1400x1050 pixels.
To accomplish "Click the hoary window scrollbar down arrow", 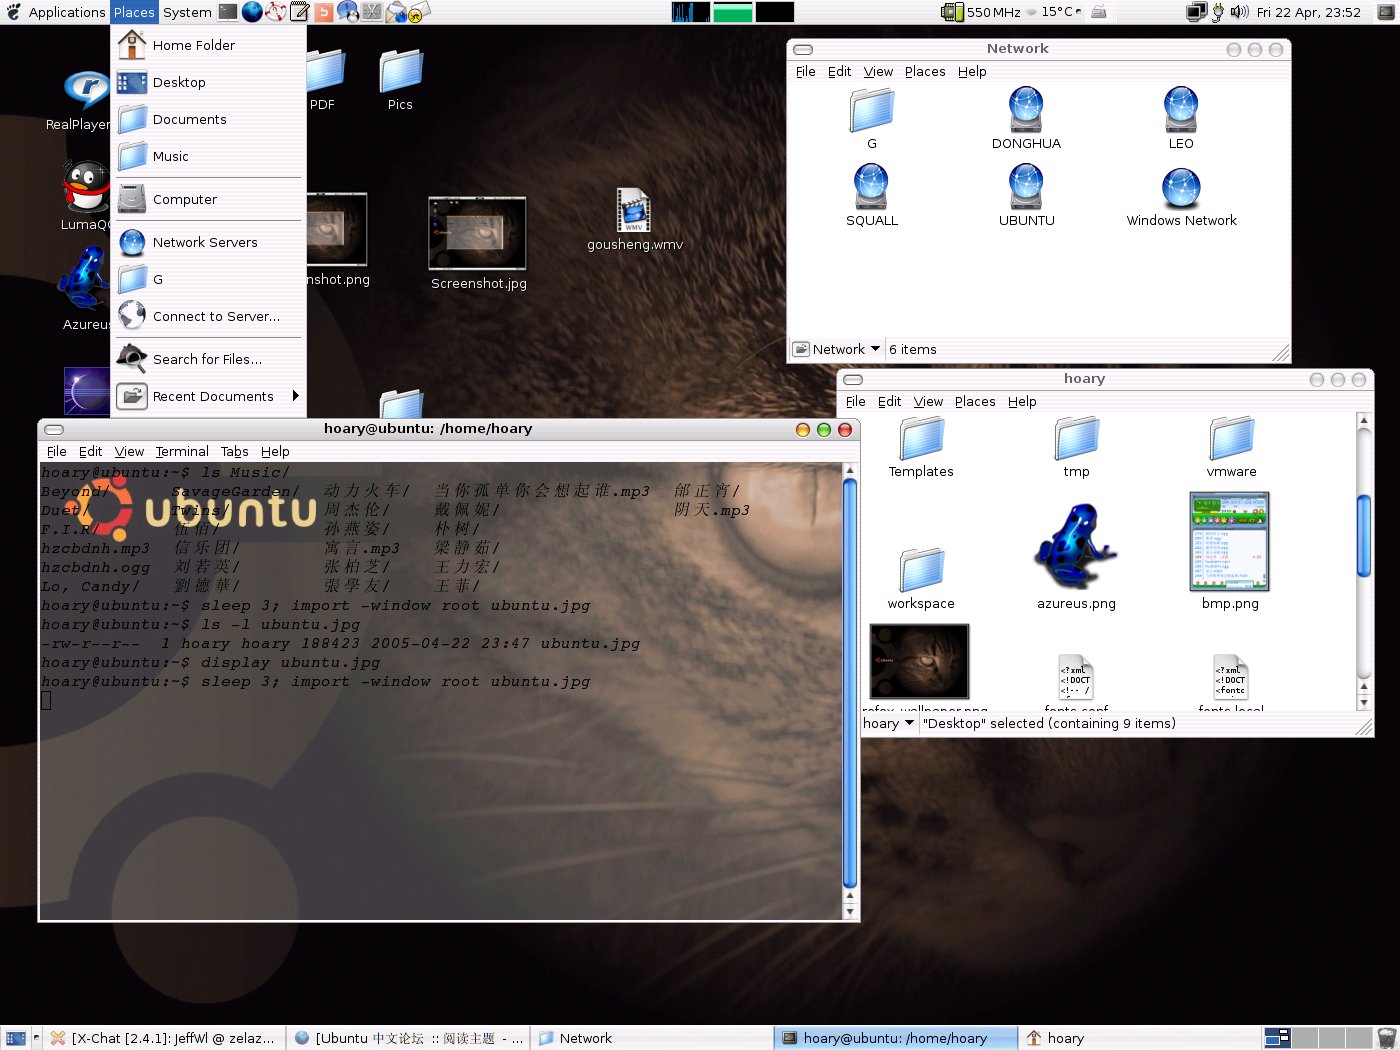I will coord(1363,703).
